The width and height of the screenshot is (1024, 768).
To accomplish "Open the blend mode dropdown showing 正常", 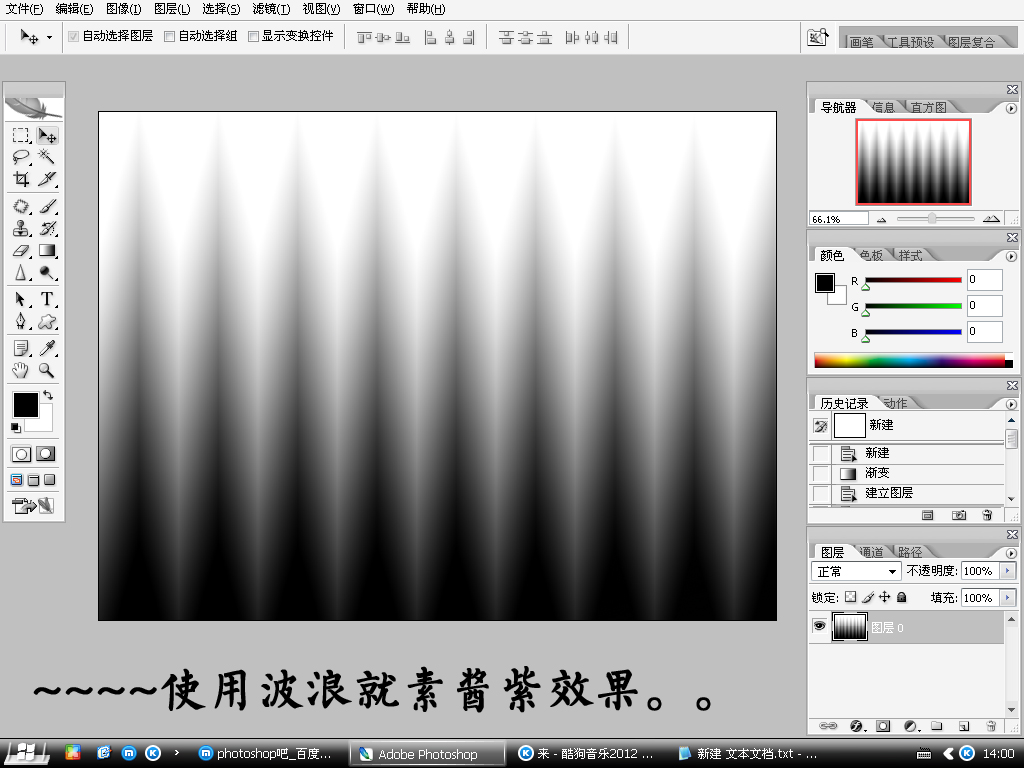I will point(856,571).
